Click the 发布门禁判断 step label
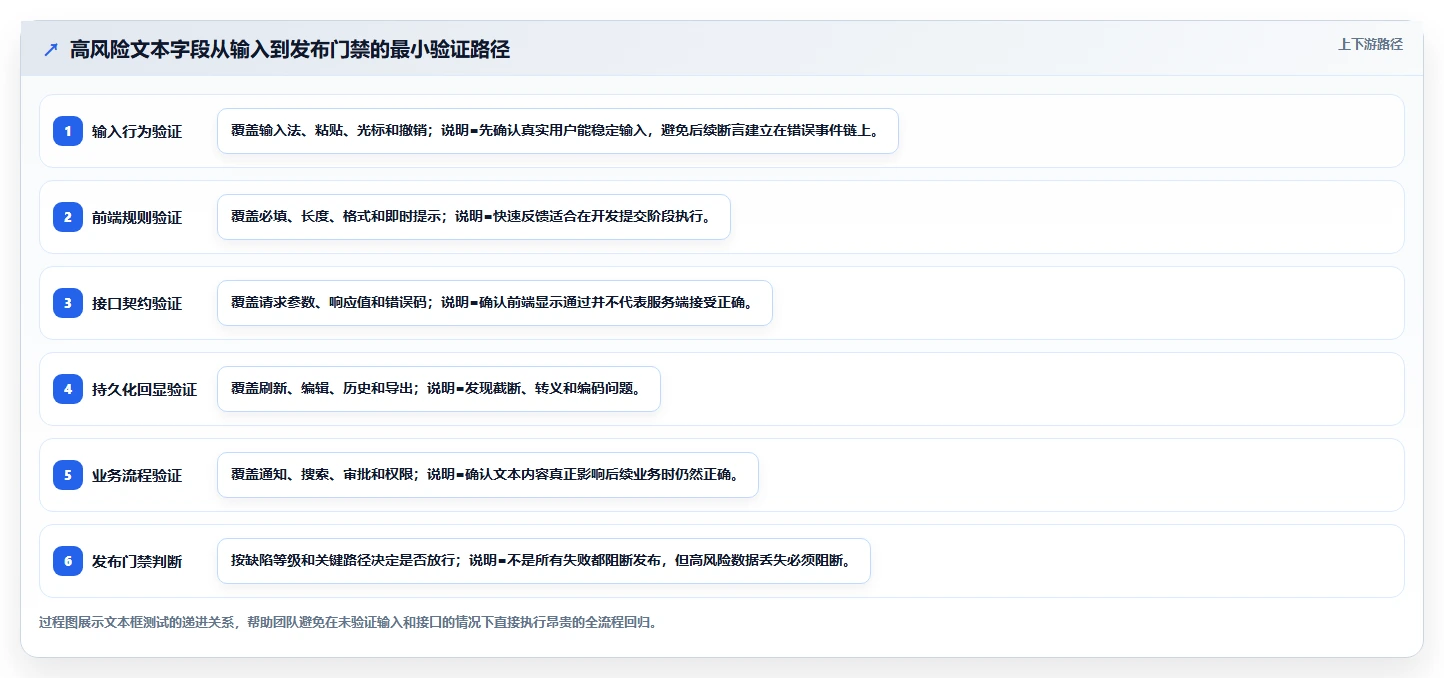 tap(137, 561)
